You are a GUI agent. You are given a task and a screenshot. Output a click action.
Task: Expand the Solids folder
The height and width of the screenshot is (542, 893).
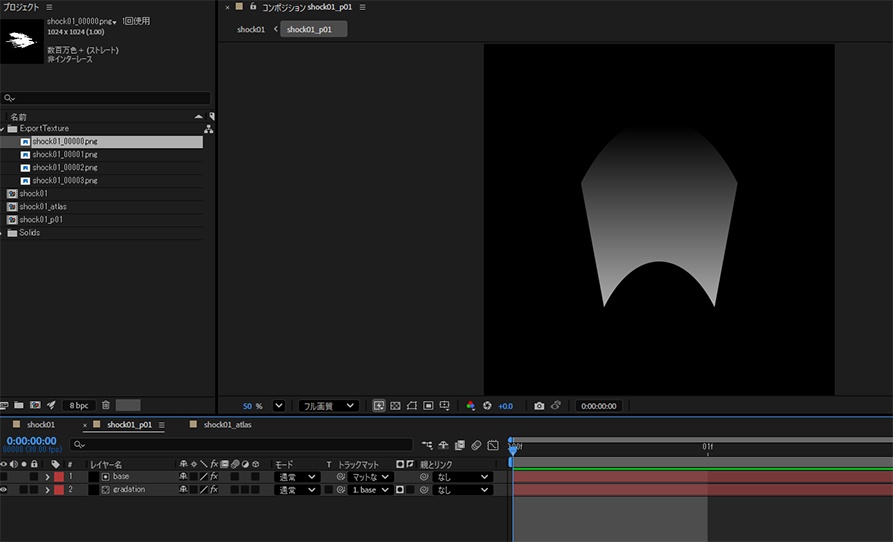2,233
